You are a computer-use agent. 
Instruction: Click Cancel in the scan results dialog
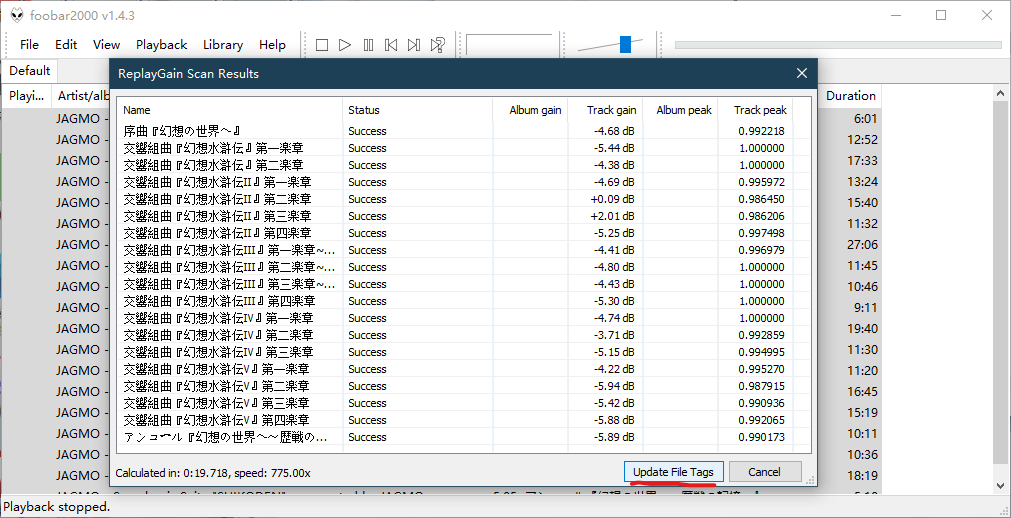764,472
